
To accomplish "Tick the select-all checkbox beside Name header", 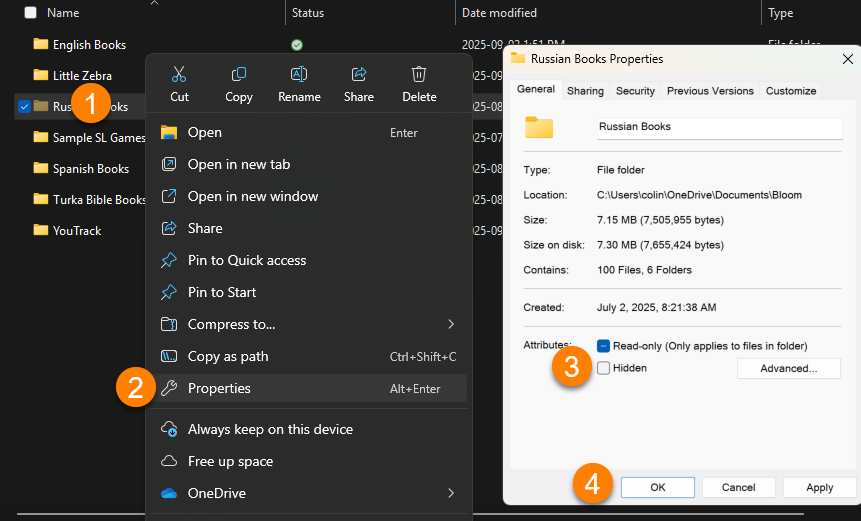I will pyautogui.click(x=30, y=13).
